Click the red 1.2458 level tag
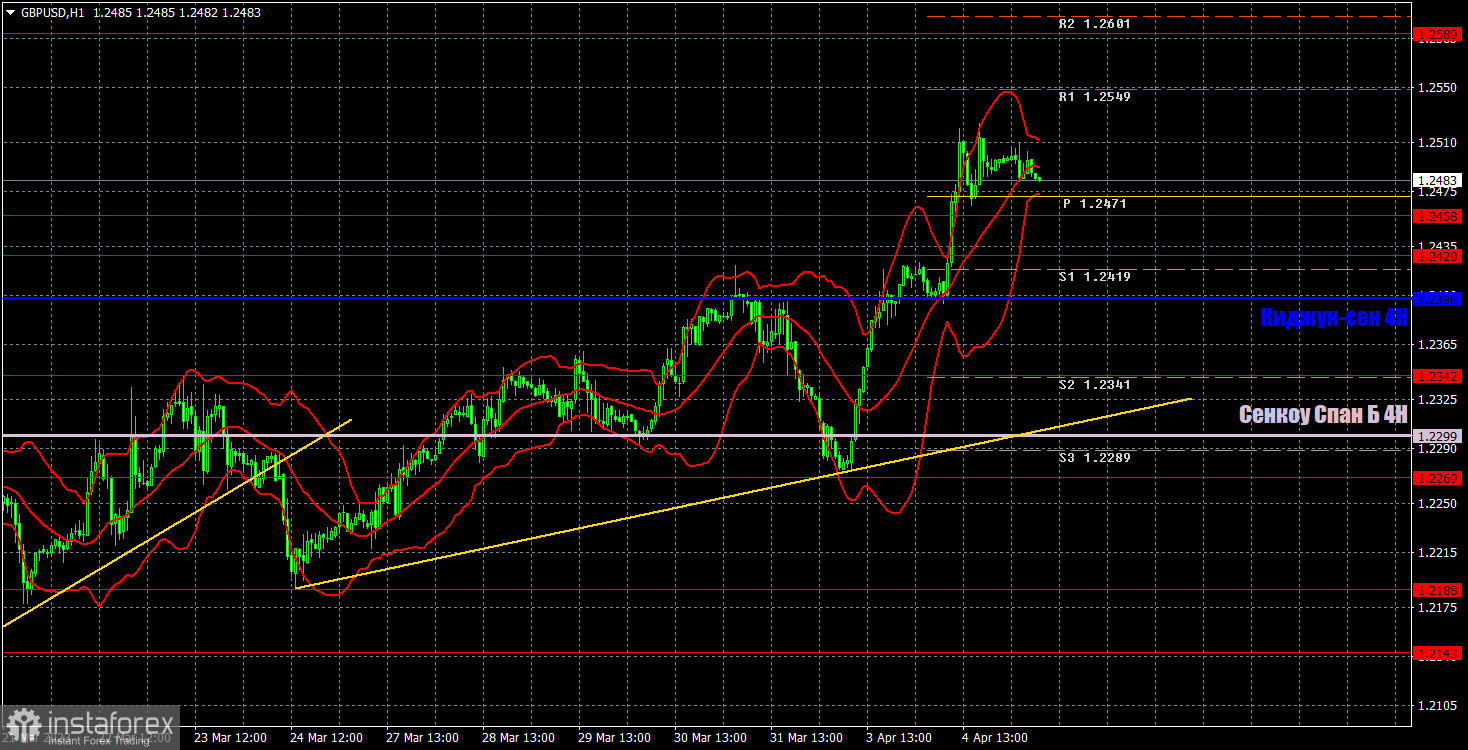 [x=1439, y=216]
